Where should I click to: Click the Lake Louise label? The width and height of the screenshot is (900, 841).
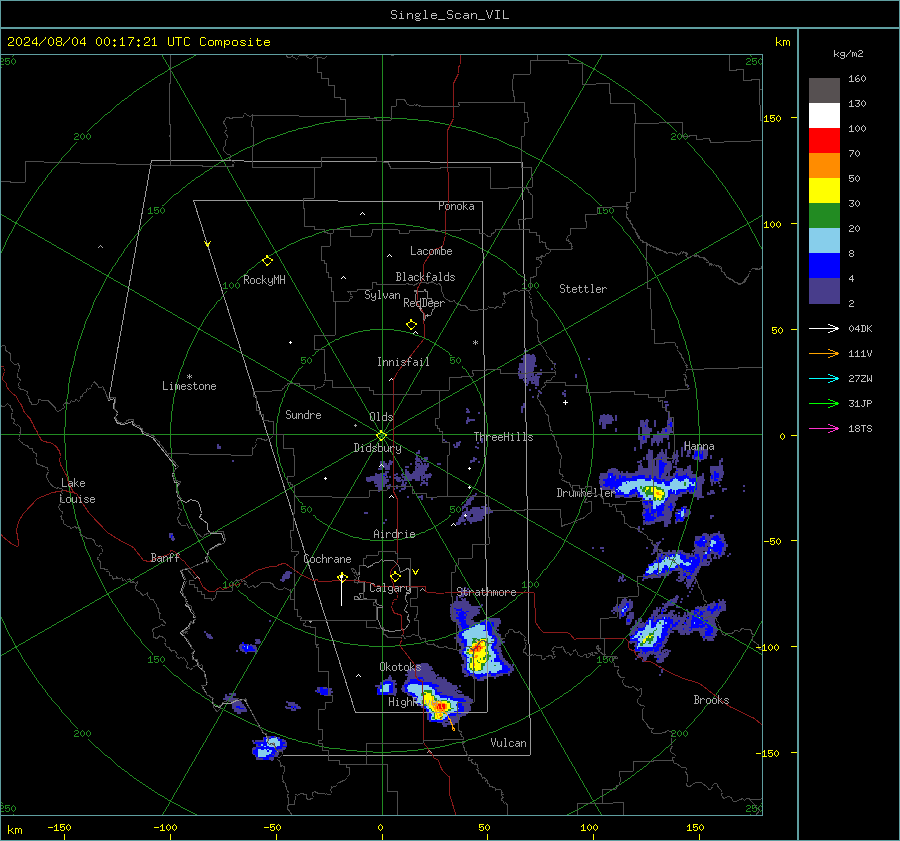tap(77, 491)
